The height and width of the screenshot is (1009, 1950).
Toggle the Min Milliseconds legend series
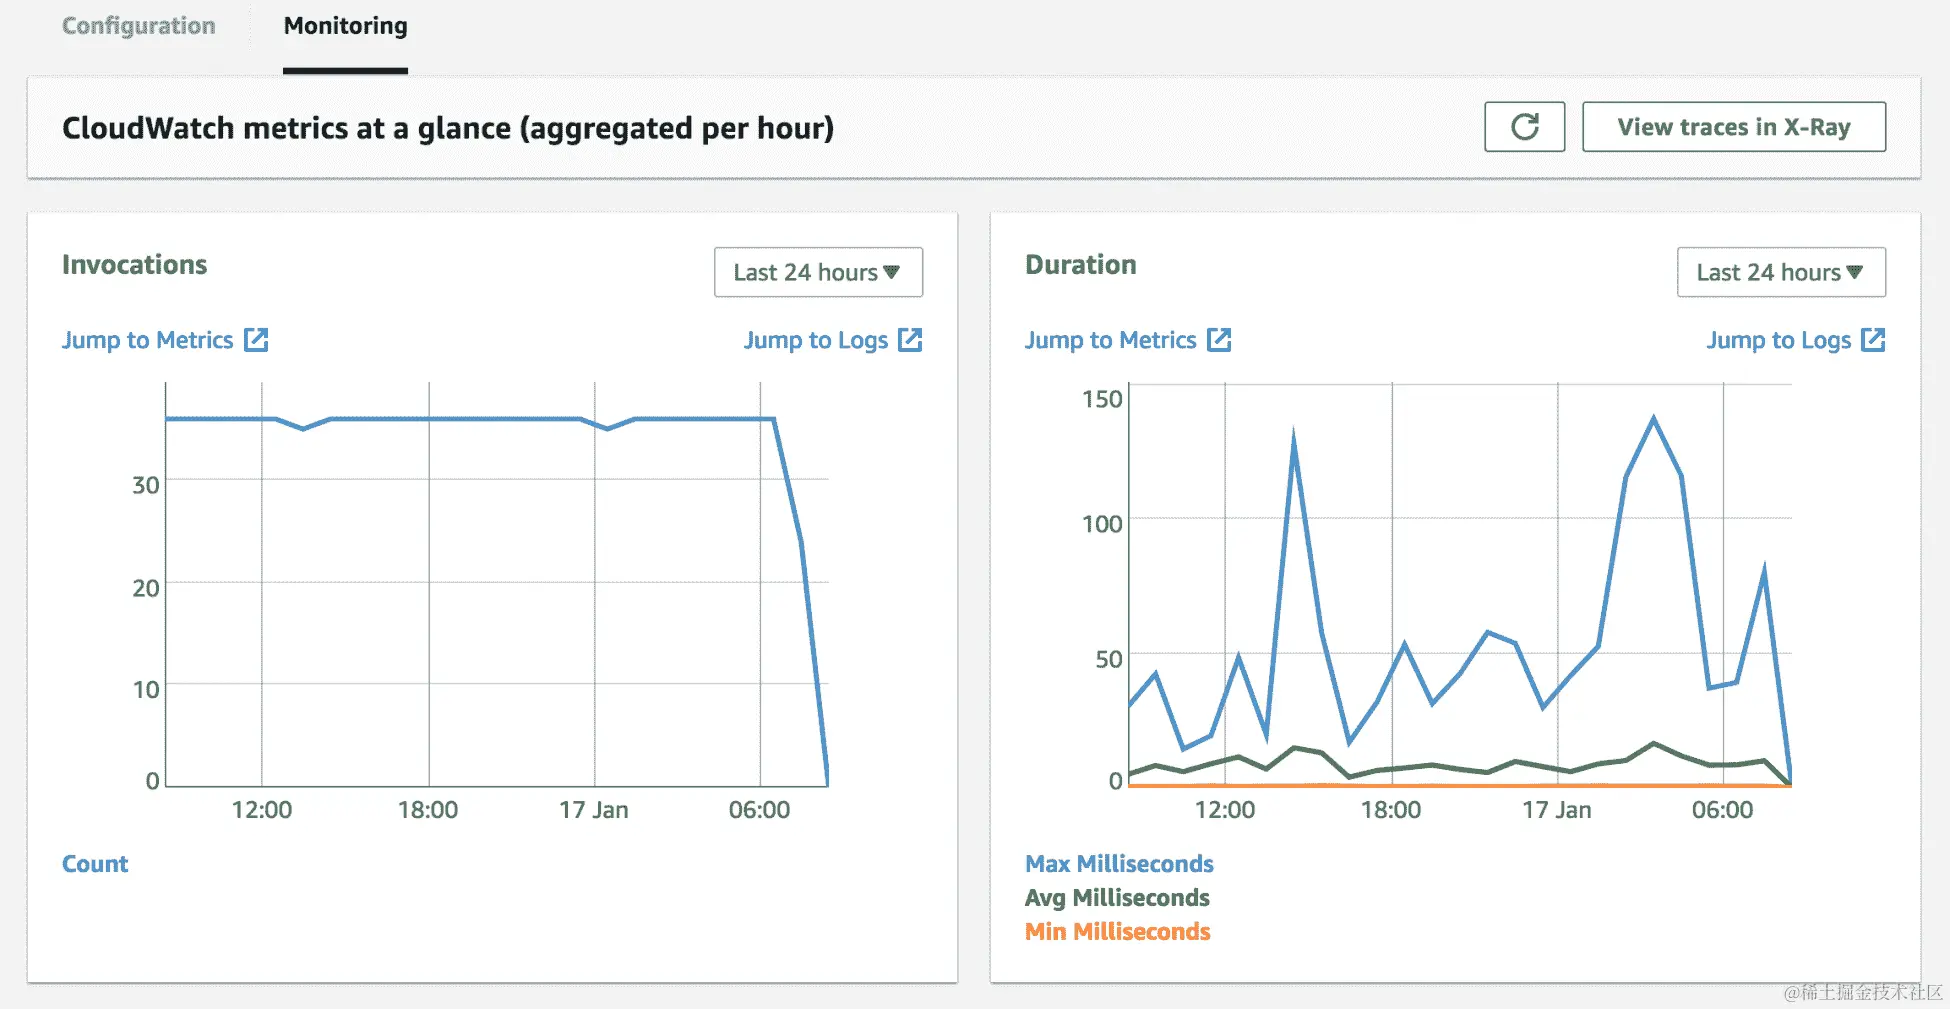[1117, 932]
